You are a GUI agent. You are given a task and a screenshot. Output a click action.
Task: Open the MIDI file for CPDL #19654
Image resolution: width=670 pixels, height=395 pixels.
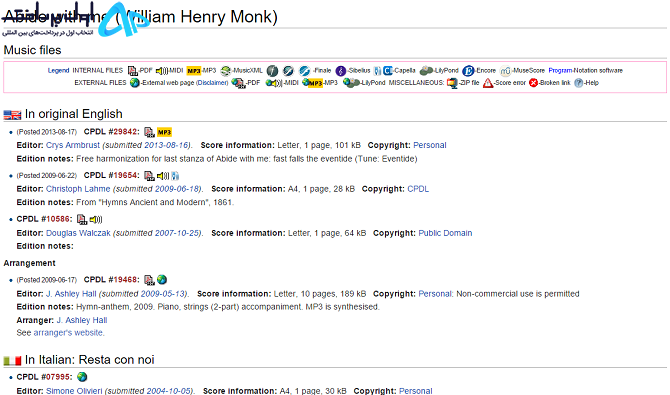point(163,176)
